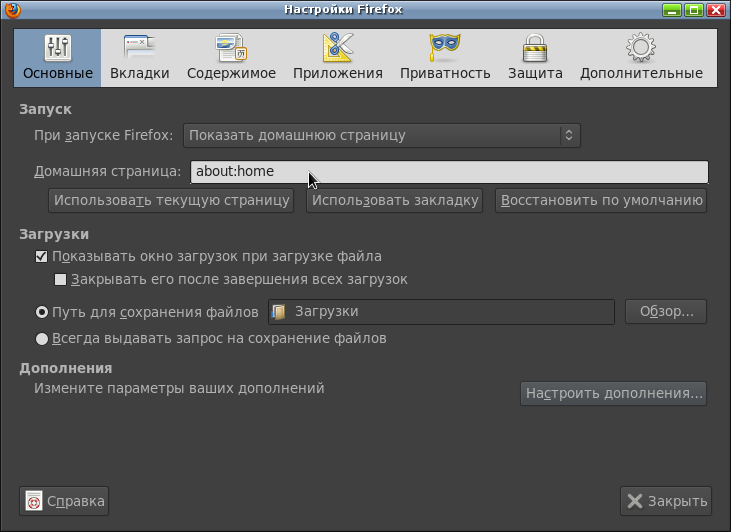Click the startup dropdown arrow
The image size is (731, 532).
(569, 136)
